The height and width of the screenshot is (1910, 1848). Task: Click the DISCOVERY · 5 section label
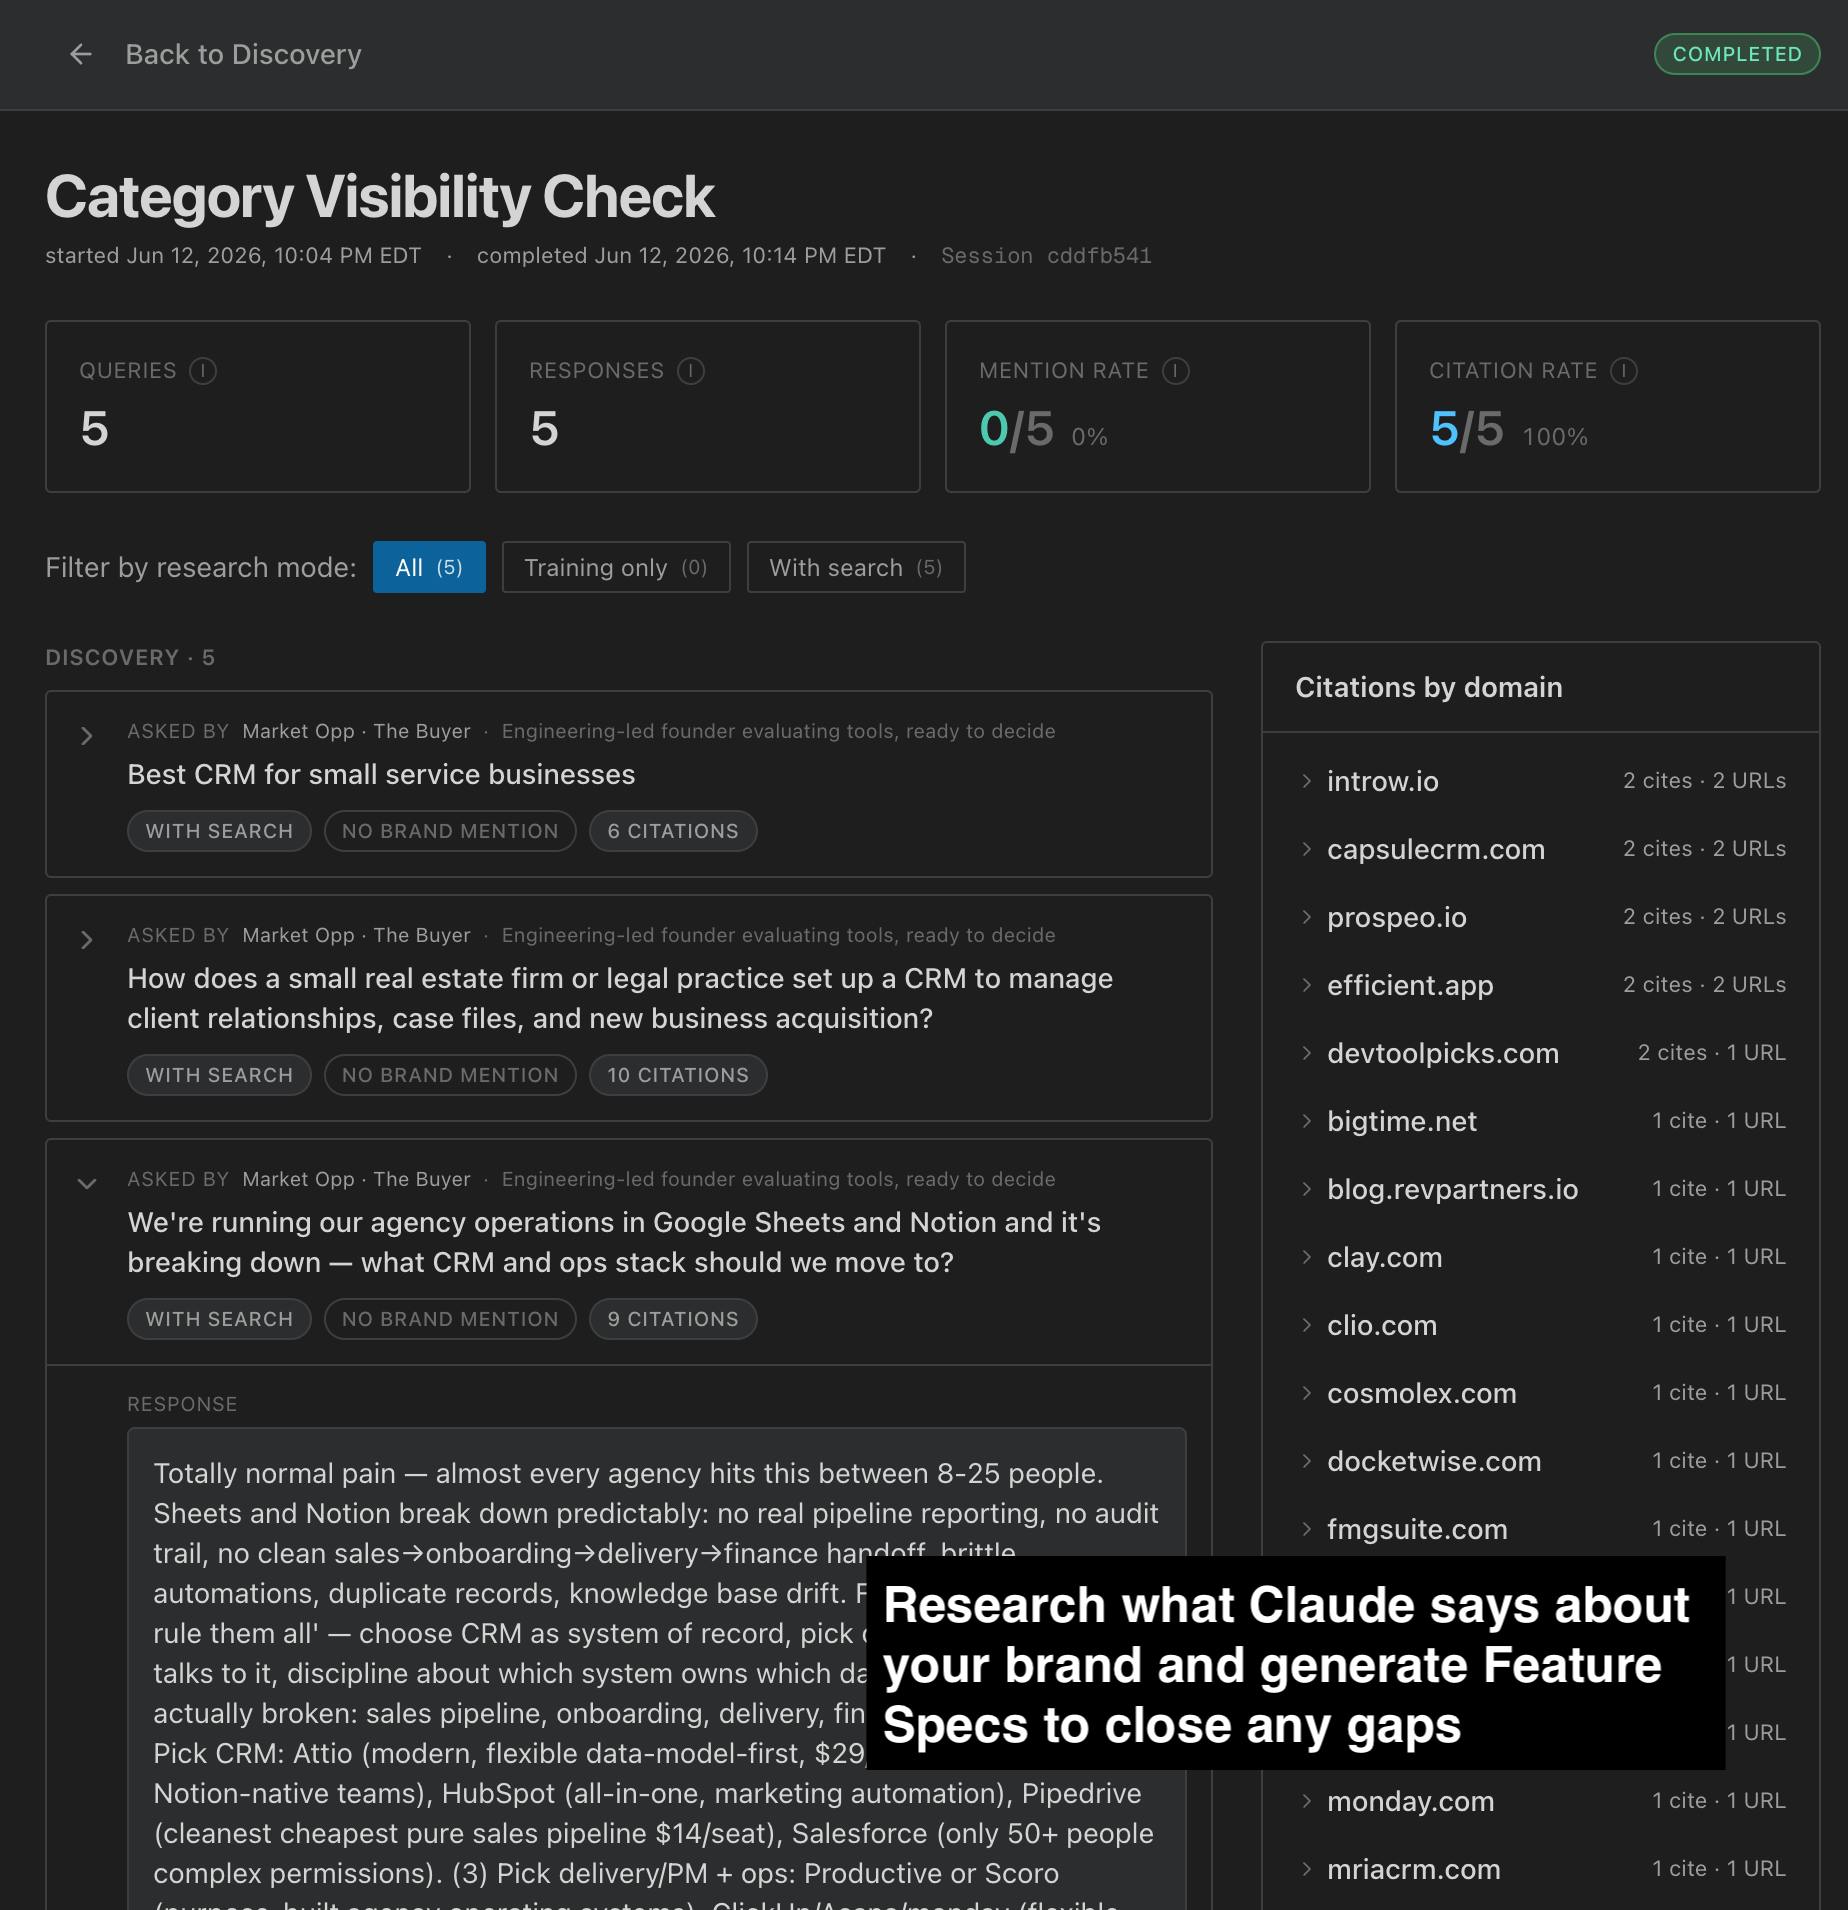[130, 658]
